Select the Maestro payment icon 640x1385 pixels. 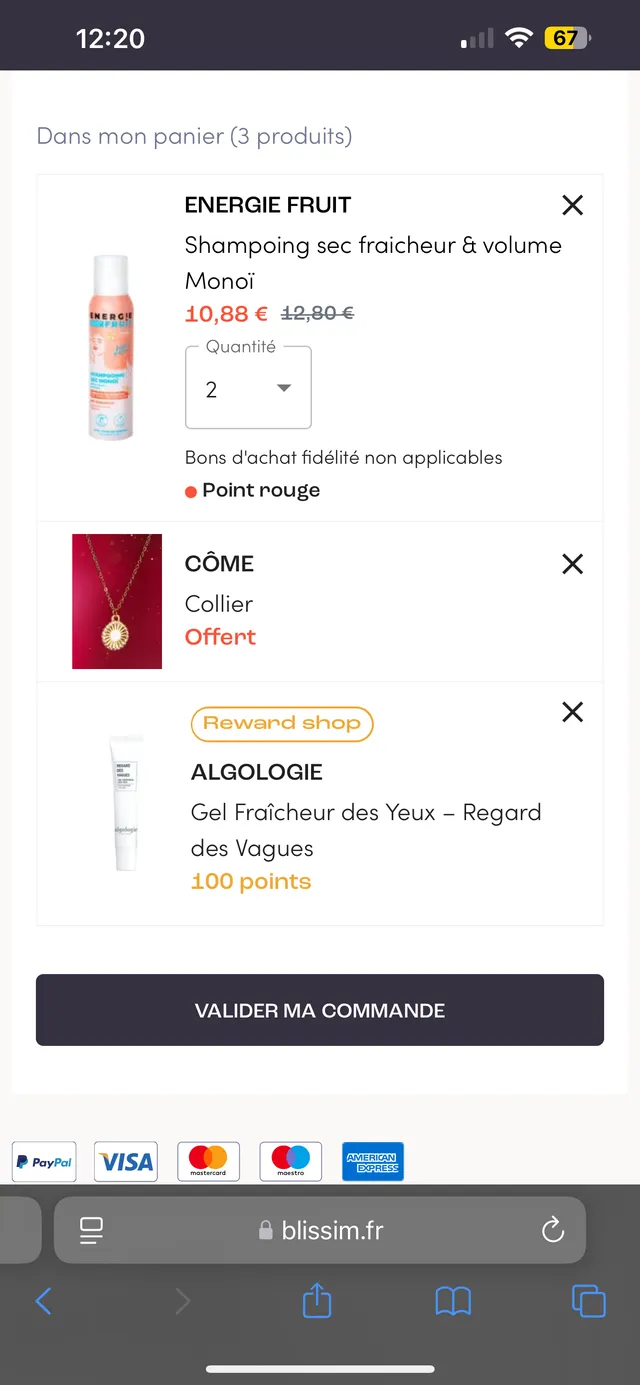point(290,1161)
